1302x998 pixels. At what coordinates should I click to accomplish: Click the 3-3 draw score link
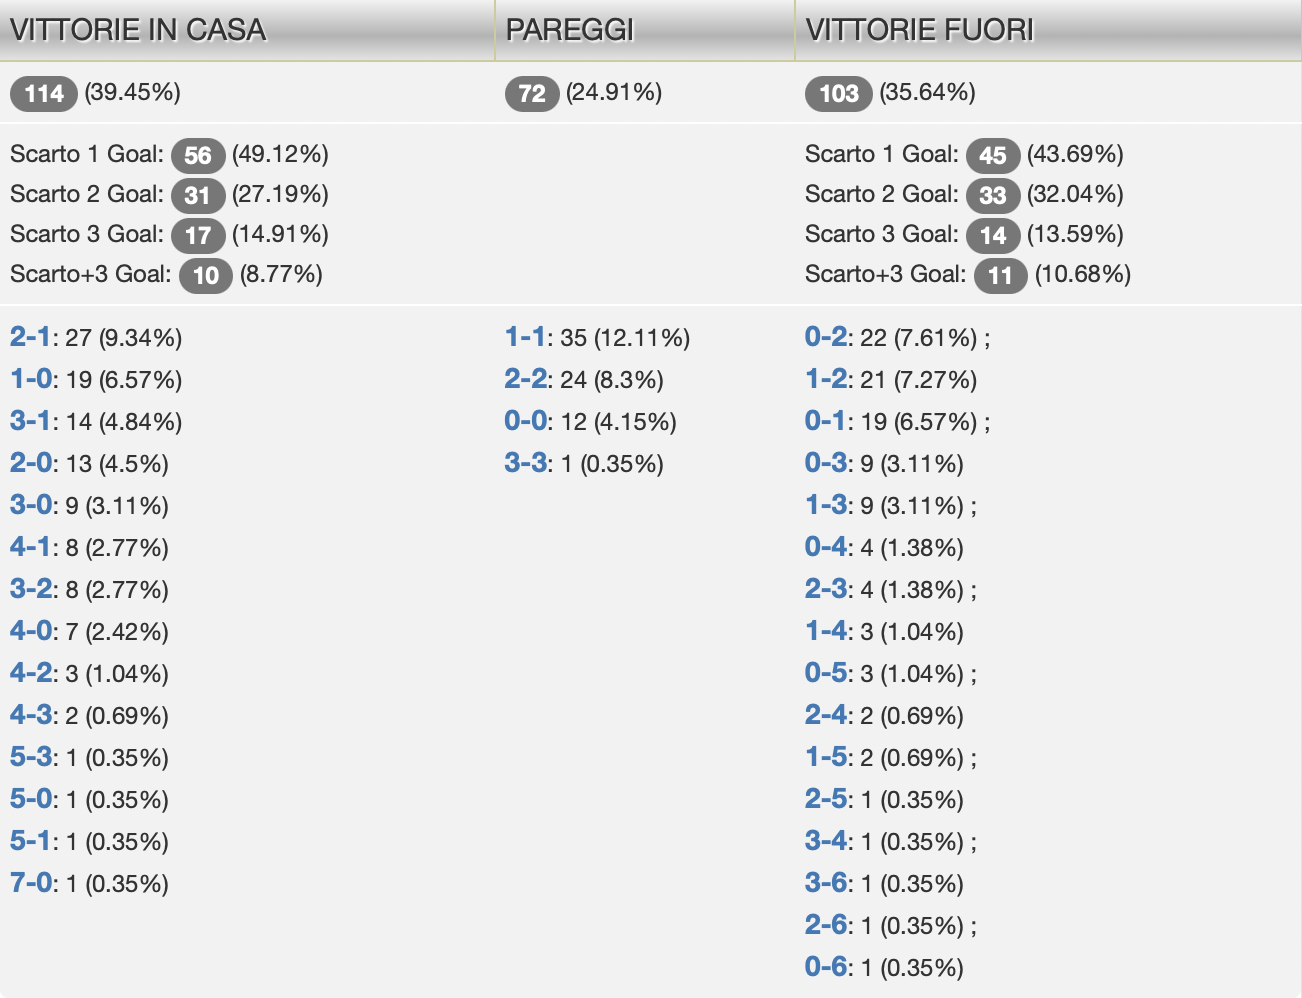click(525, 463)
